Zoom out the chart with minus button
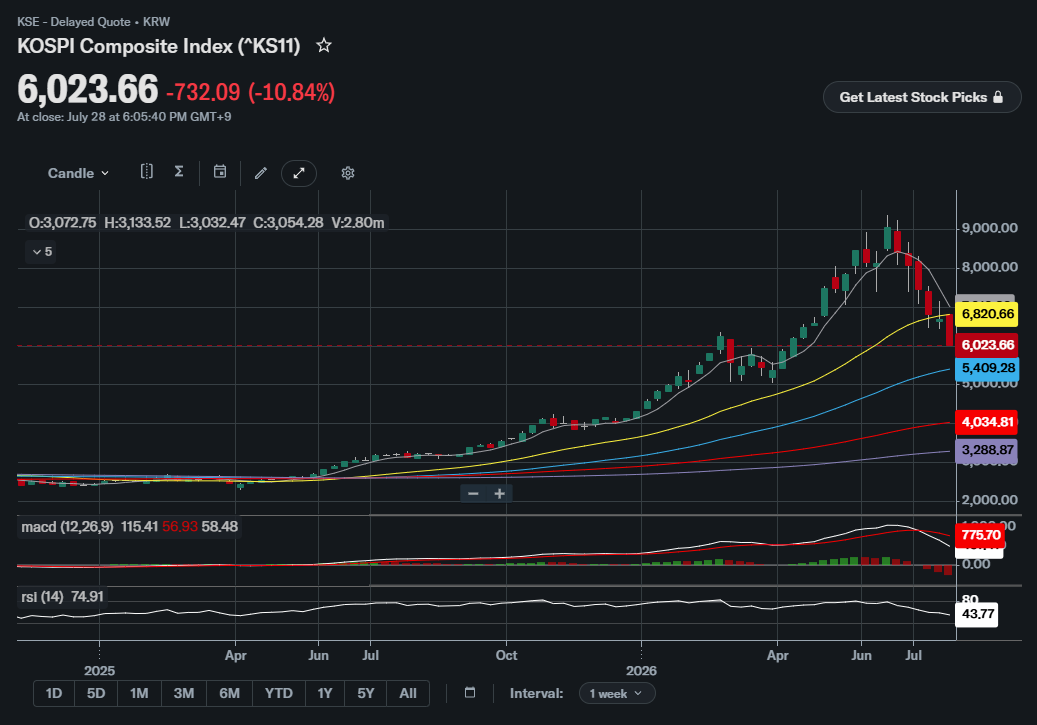The height and width of the screenshot is (725, 1037). tap(473, 493)
